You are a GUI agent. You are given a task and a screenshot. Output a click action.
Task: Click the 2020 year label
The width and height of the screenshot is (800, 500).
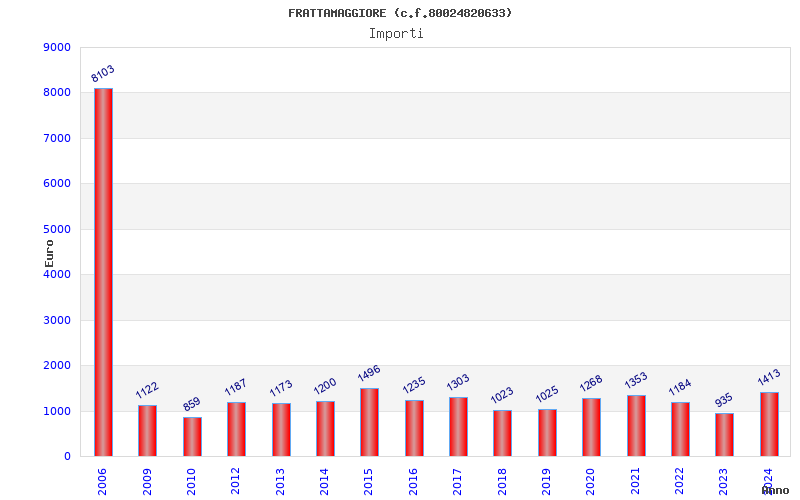[591, 482]
